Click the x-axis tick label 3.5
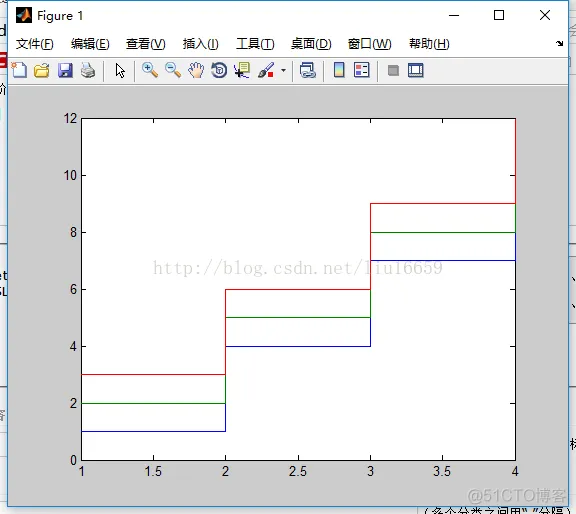The image size is (576, 514). coord(442,471)
